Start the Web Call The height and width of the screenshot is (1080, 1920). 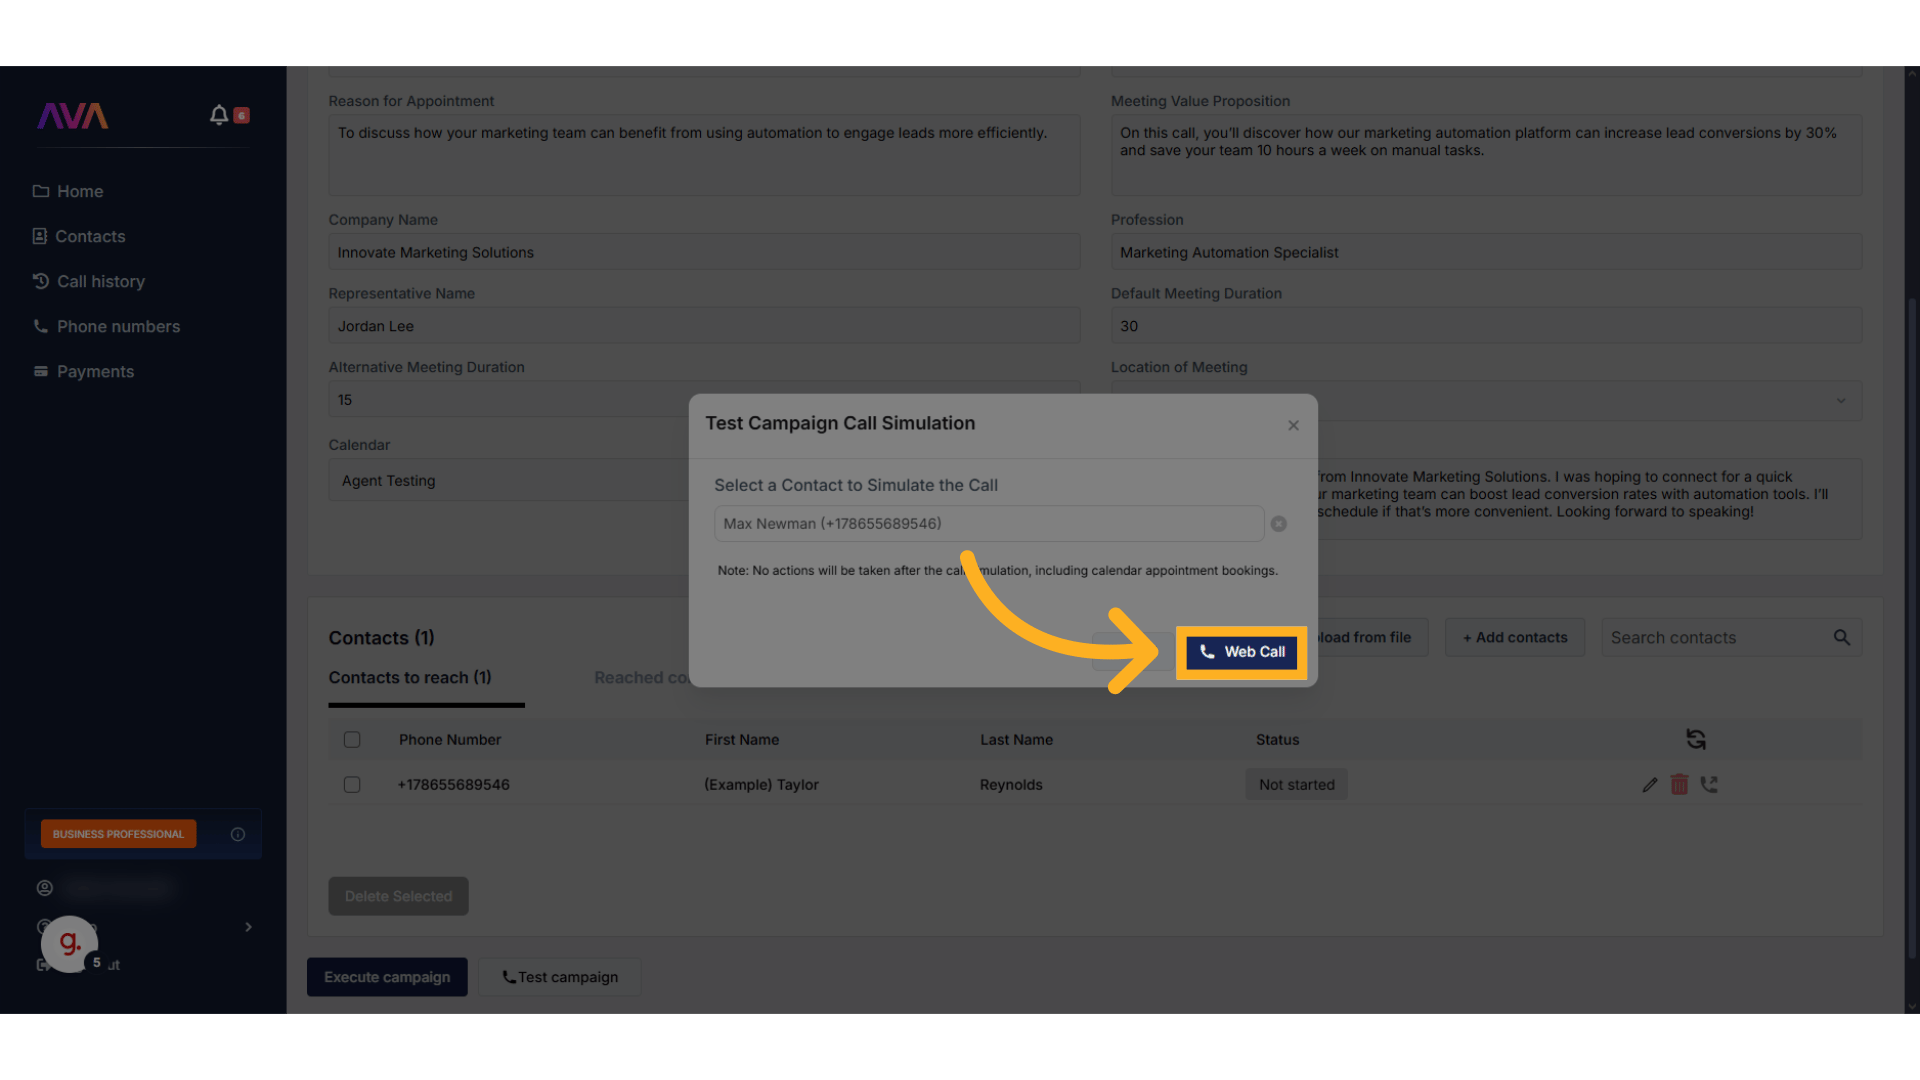[1241, 652]
